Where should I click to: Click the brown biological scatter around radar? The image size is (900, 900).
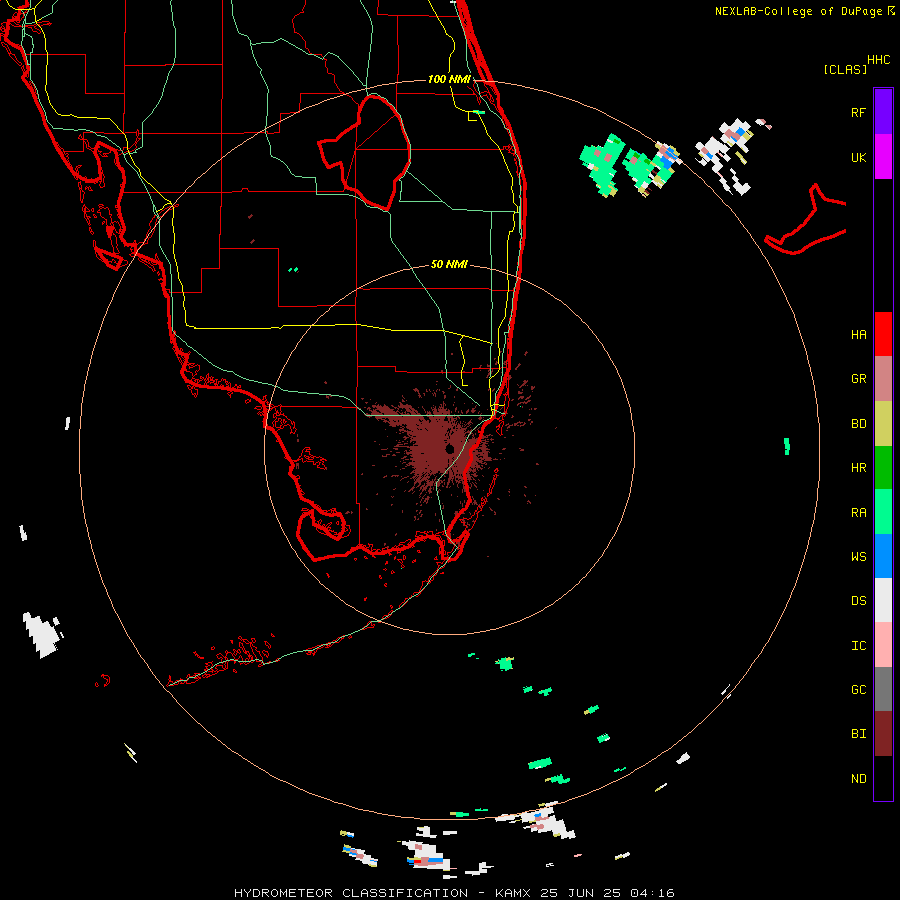pyautogui.click(x=436, y=445)
